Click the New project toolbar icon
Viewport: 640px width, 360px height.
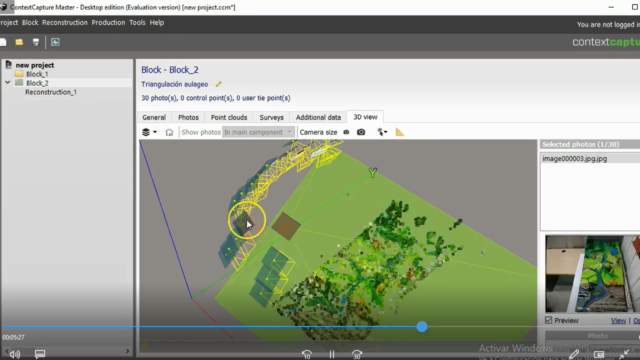[x=3, y=42]
